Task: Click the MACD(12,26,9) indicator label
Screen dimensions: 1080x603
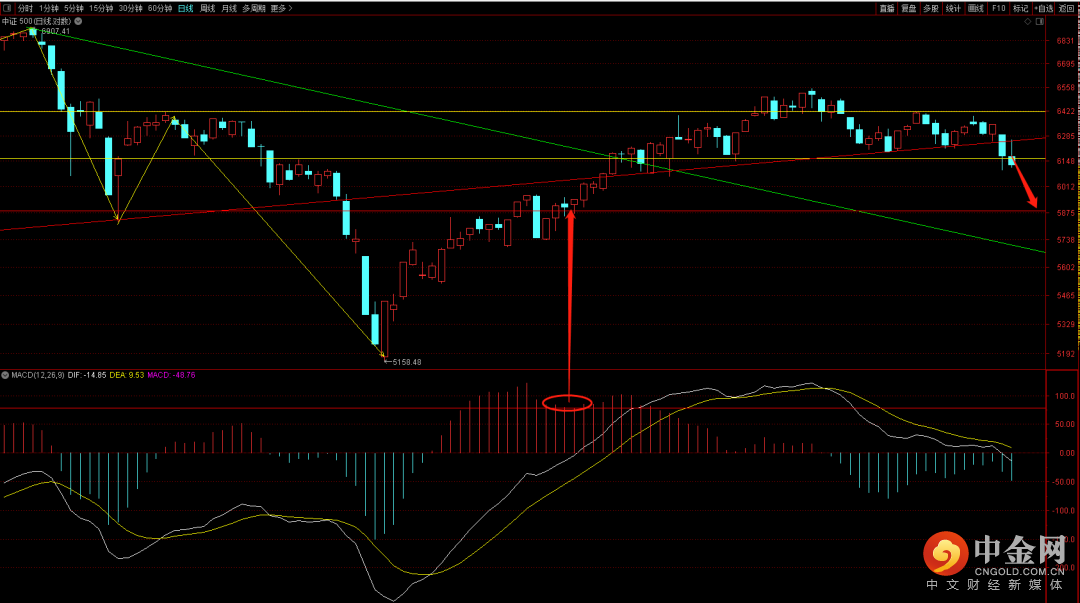Action: pos(38,376)
